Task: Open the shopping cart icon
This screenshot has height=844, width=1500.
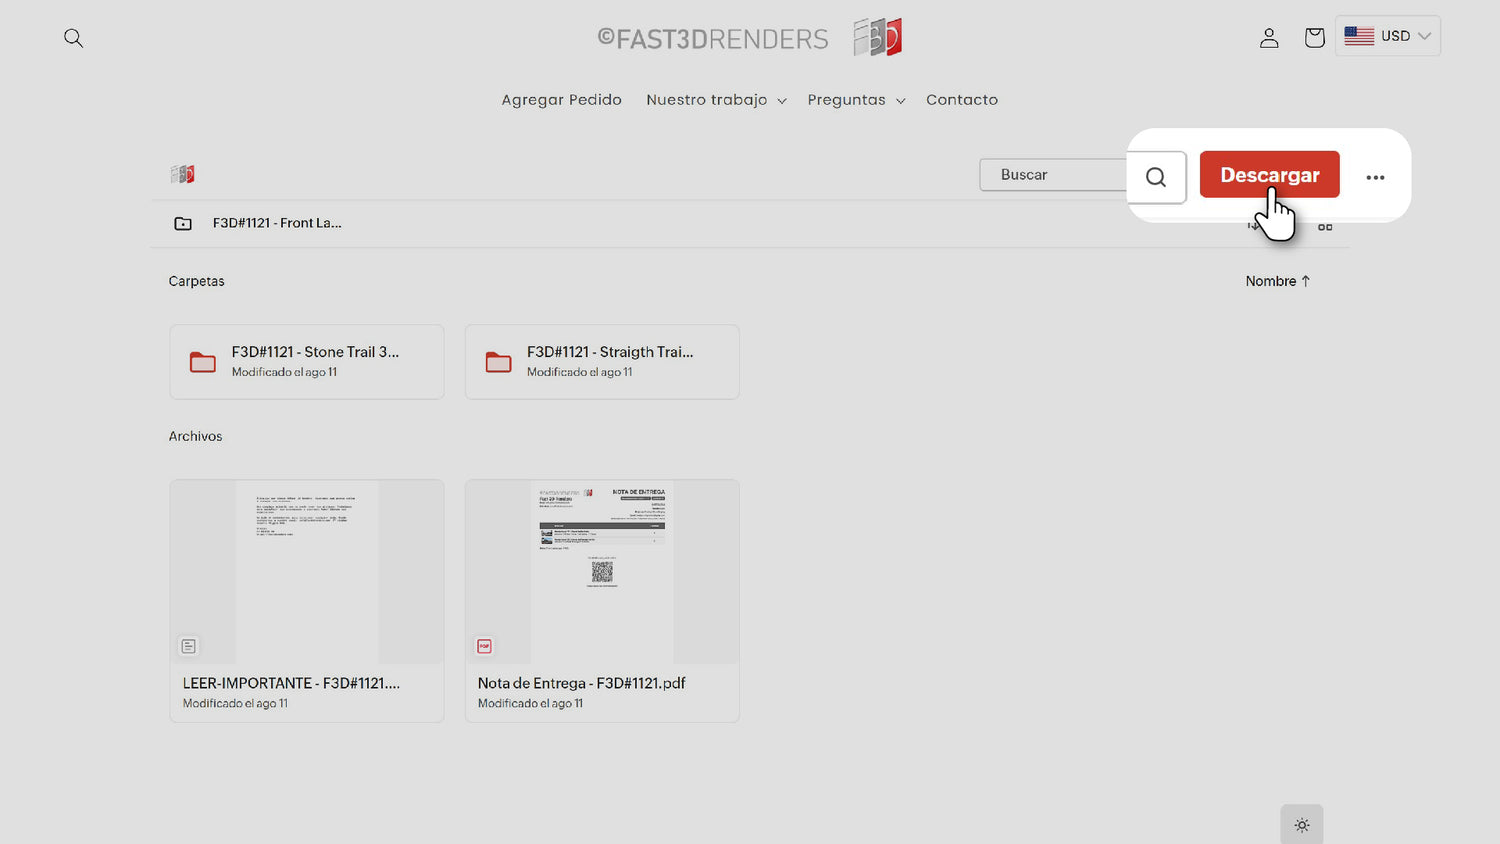Action: tap(1314, 38)
